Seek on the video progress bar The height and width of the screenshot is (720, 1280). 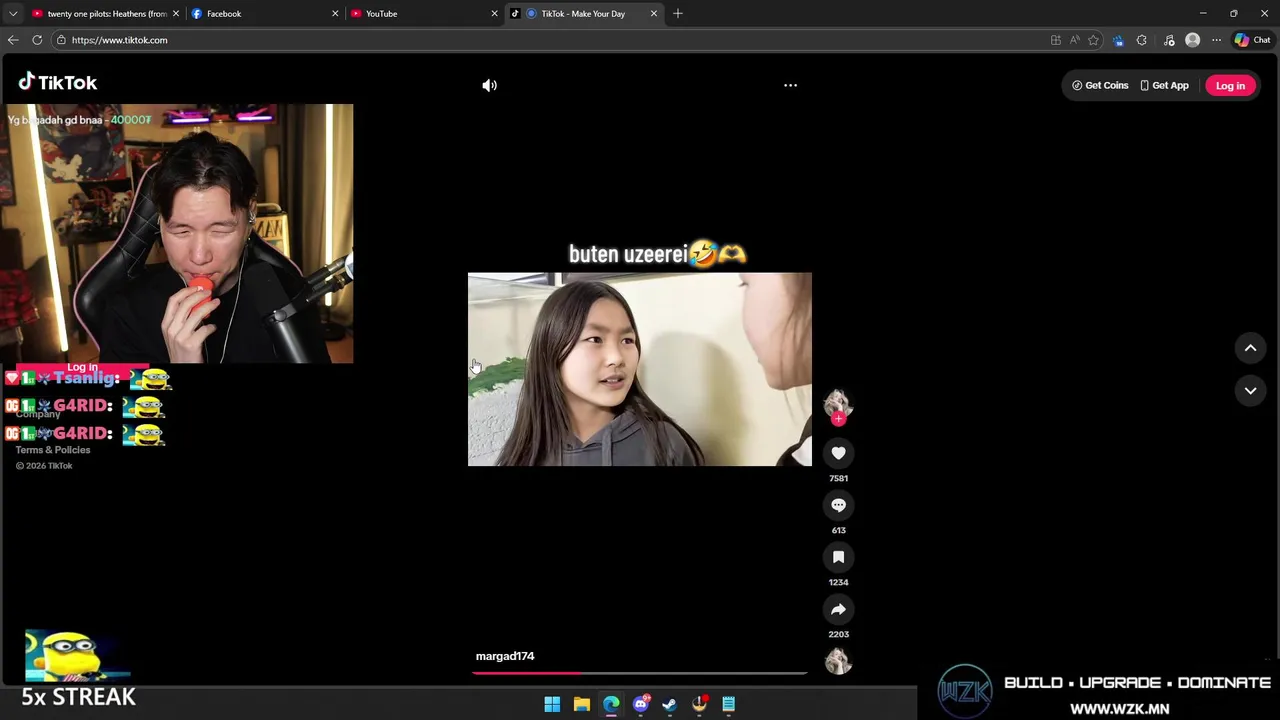point(640,672)
